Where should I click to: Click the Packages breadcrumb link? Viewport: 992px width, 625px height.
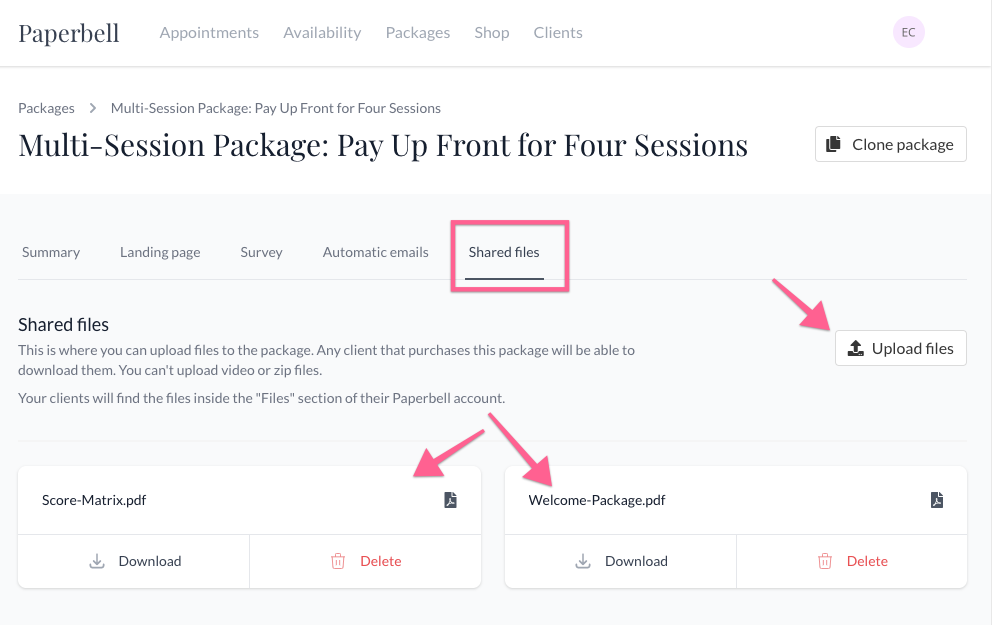tap(47, 108)
